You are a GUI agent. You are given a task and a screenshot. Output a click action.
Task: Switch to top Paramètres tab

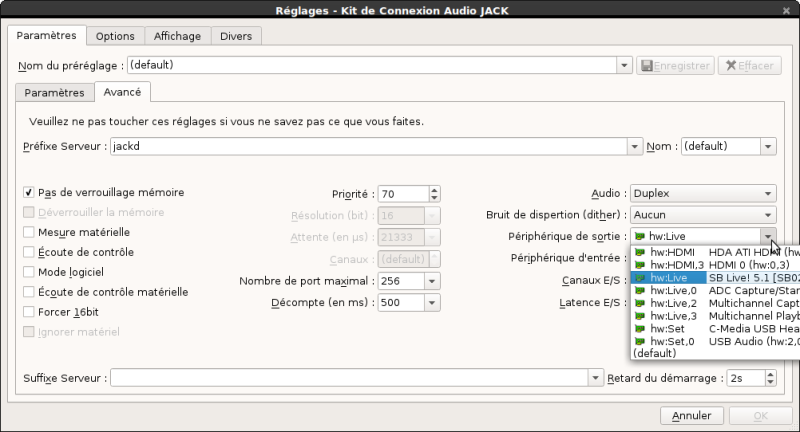tap(46, 35)
